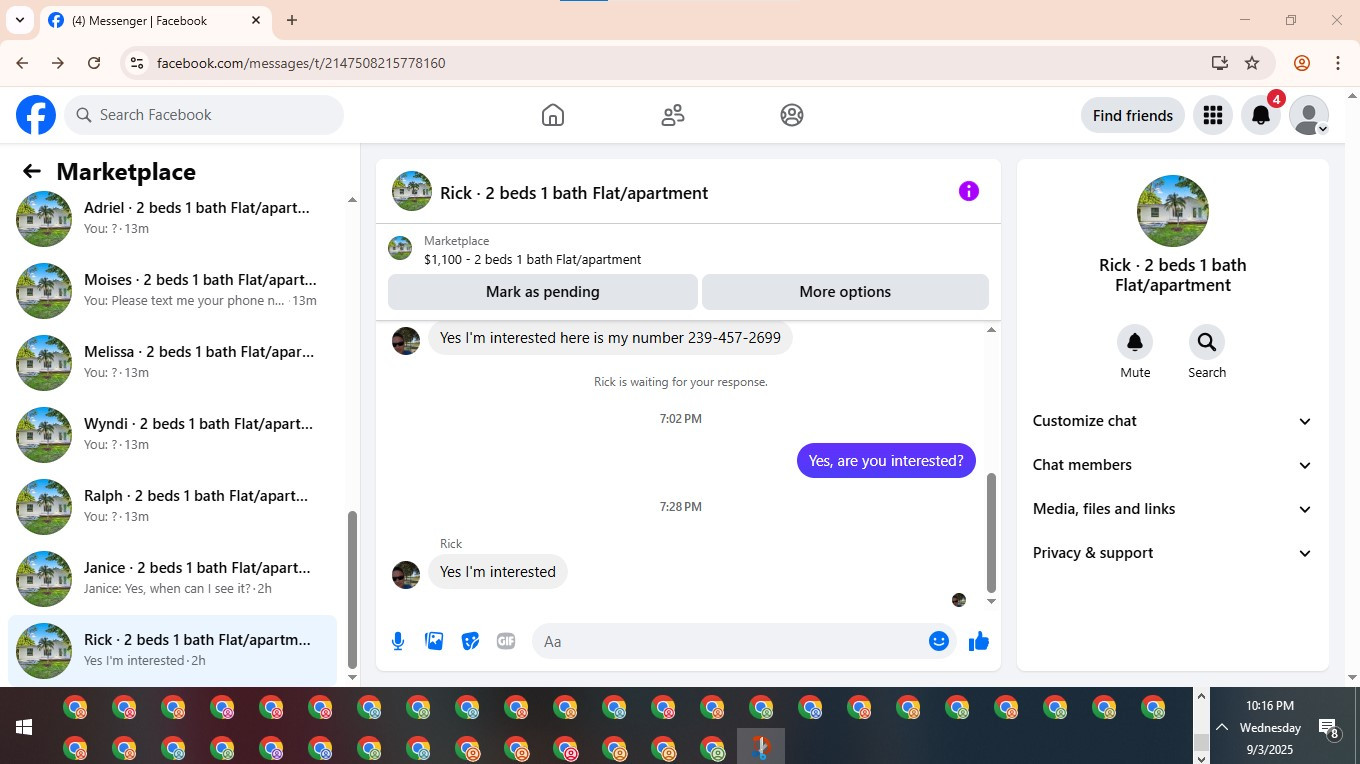The height and width of the screenshot is (764, 1360).
Task: Focus the Aa message input box
Action: coord(728,641)
